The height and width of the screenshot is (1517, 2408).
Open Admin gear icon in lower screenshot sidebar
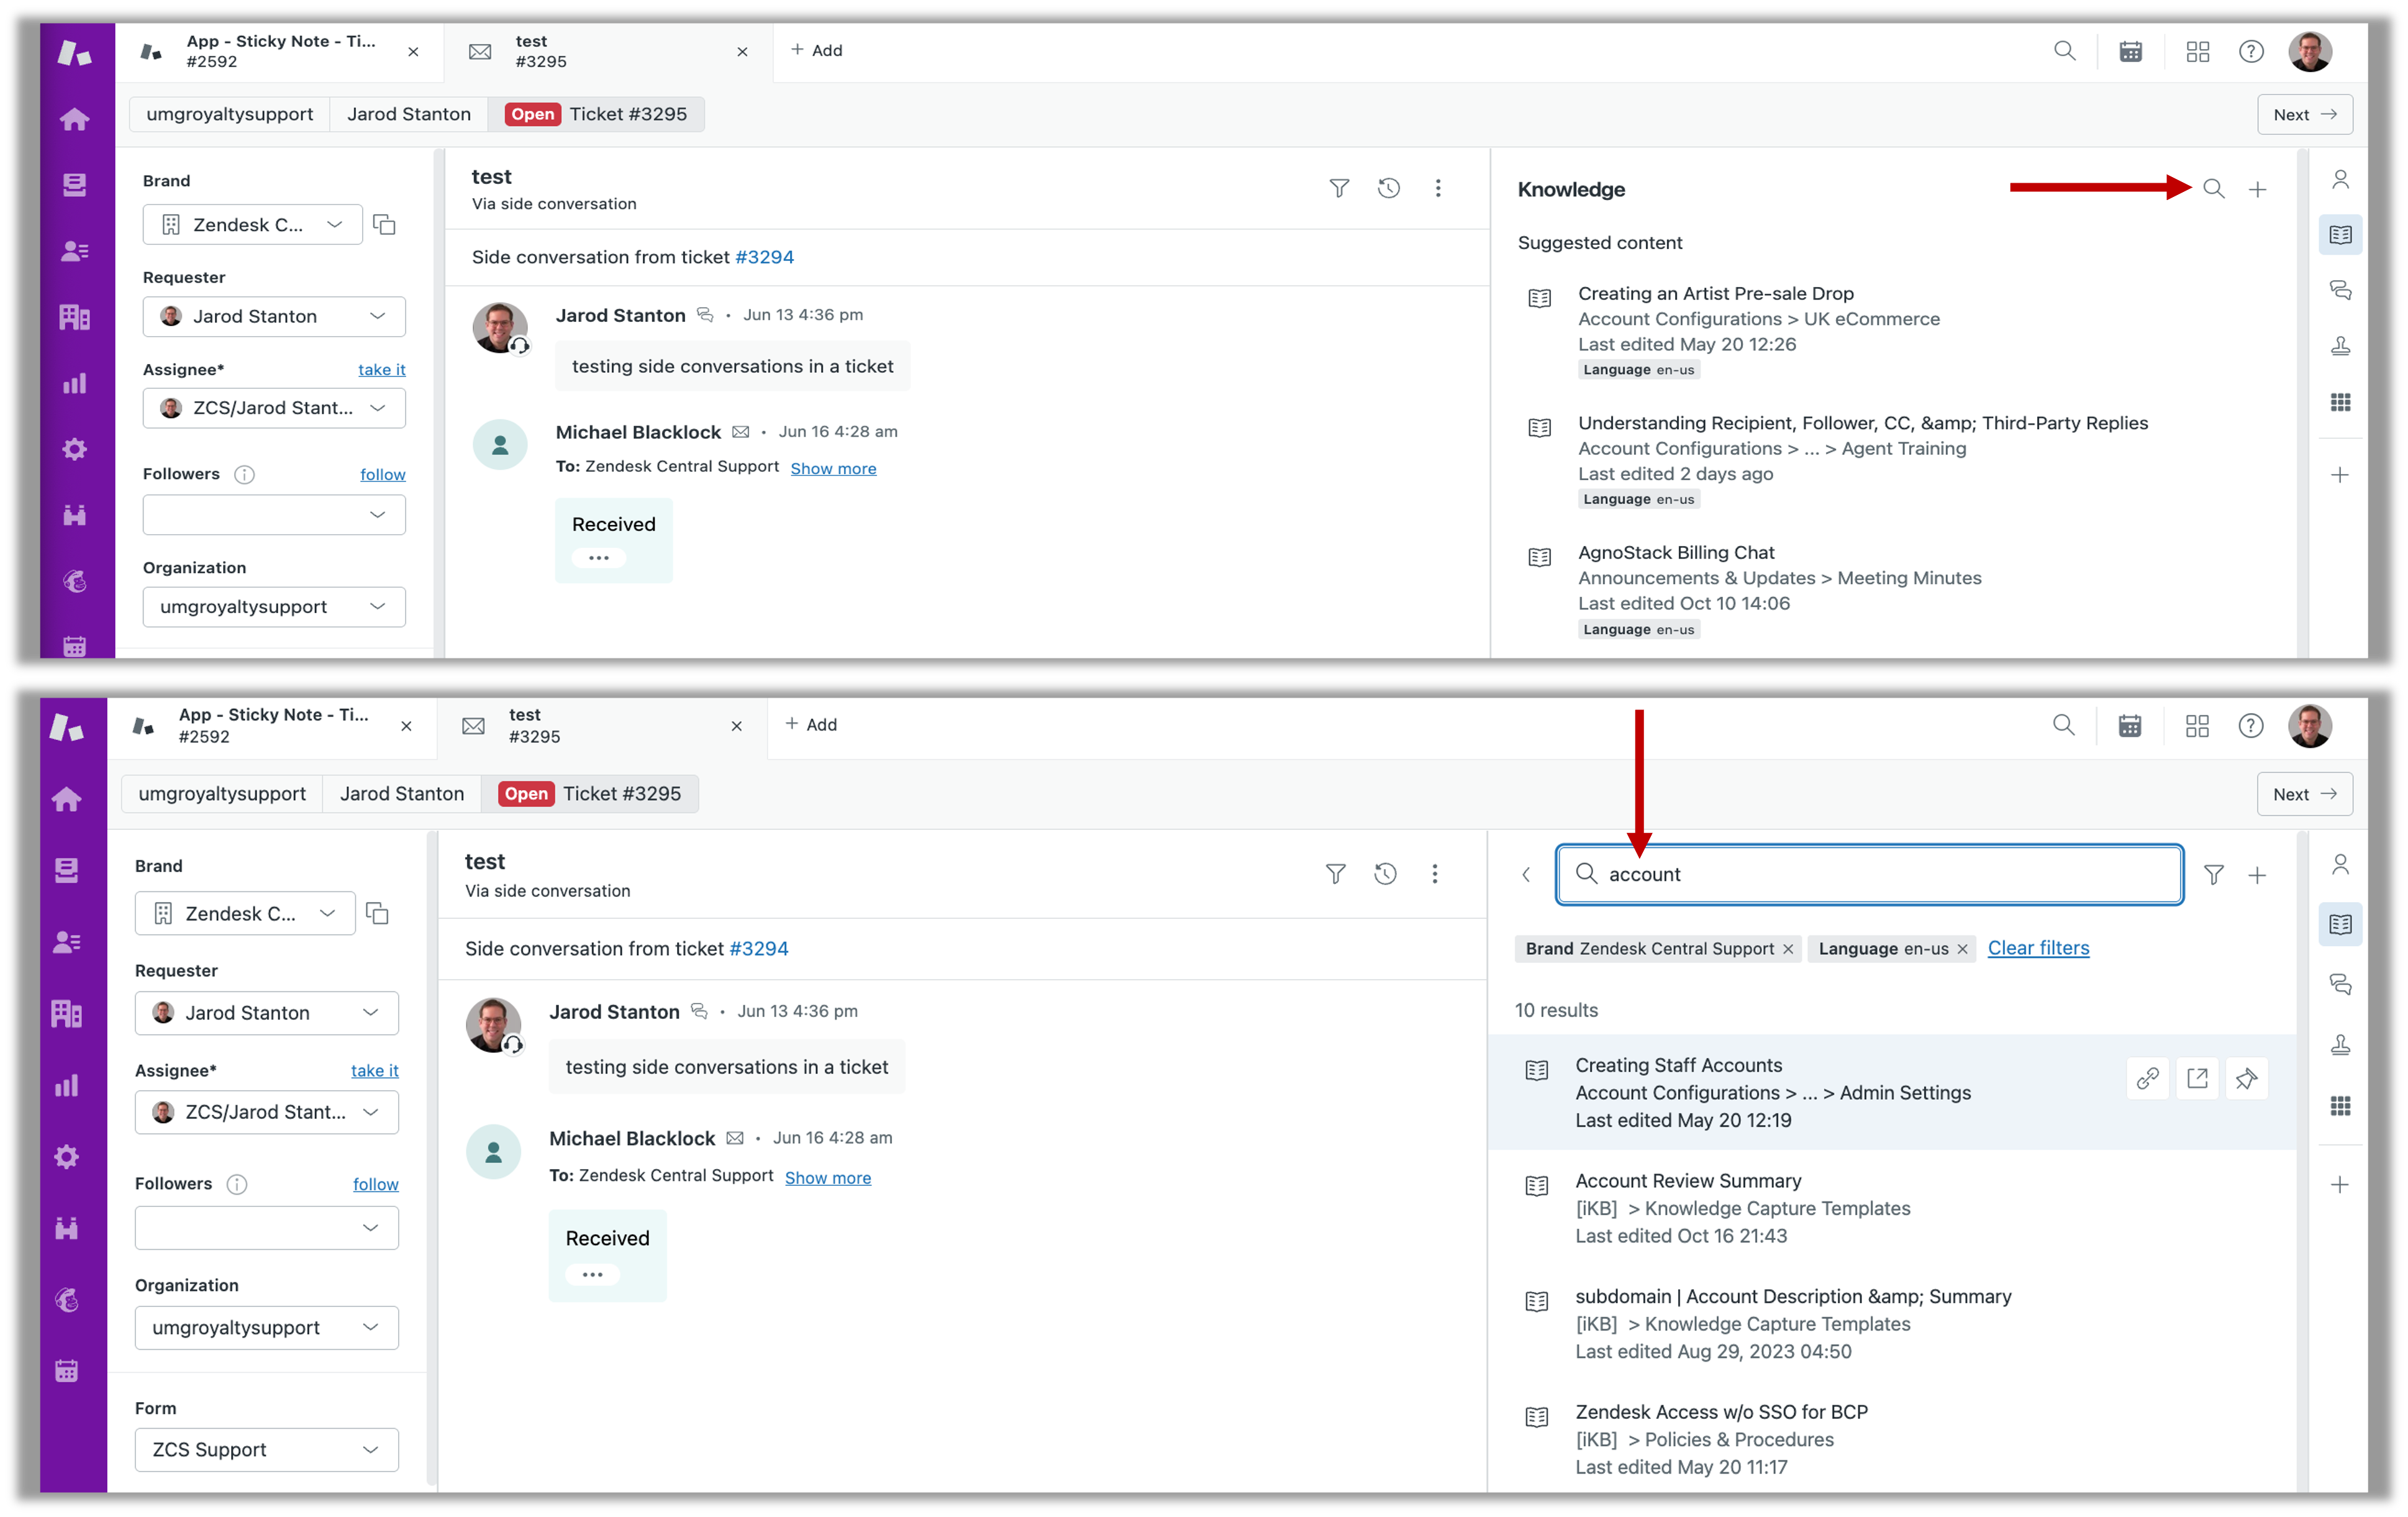tap(67, 1157)
